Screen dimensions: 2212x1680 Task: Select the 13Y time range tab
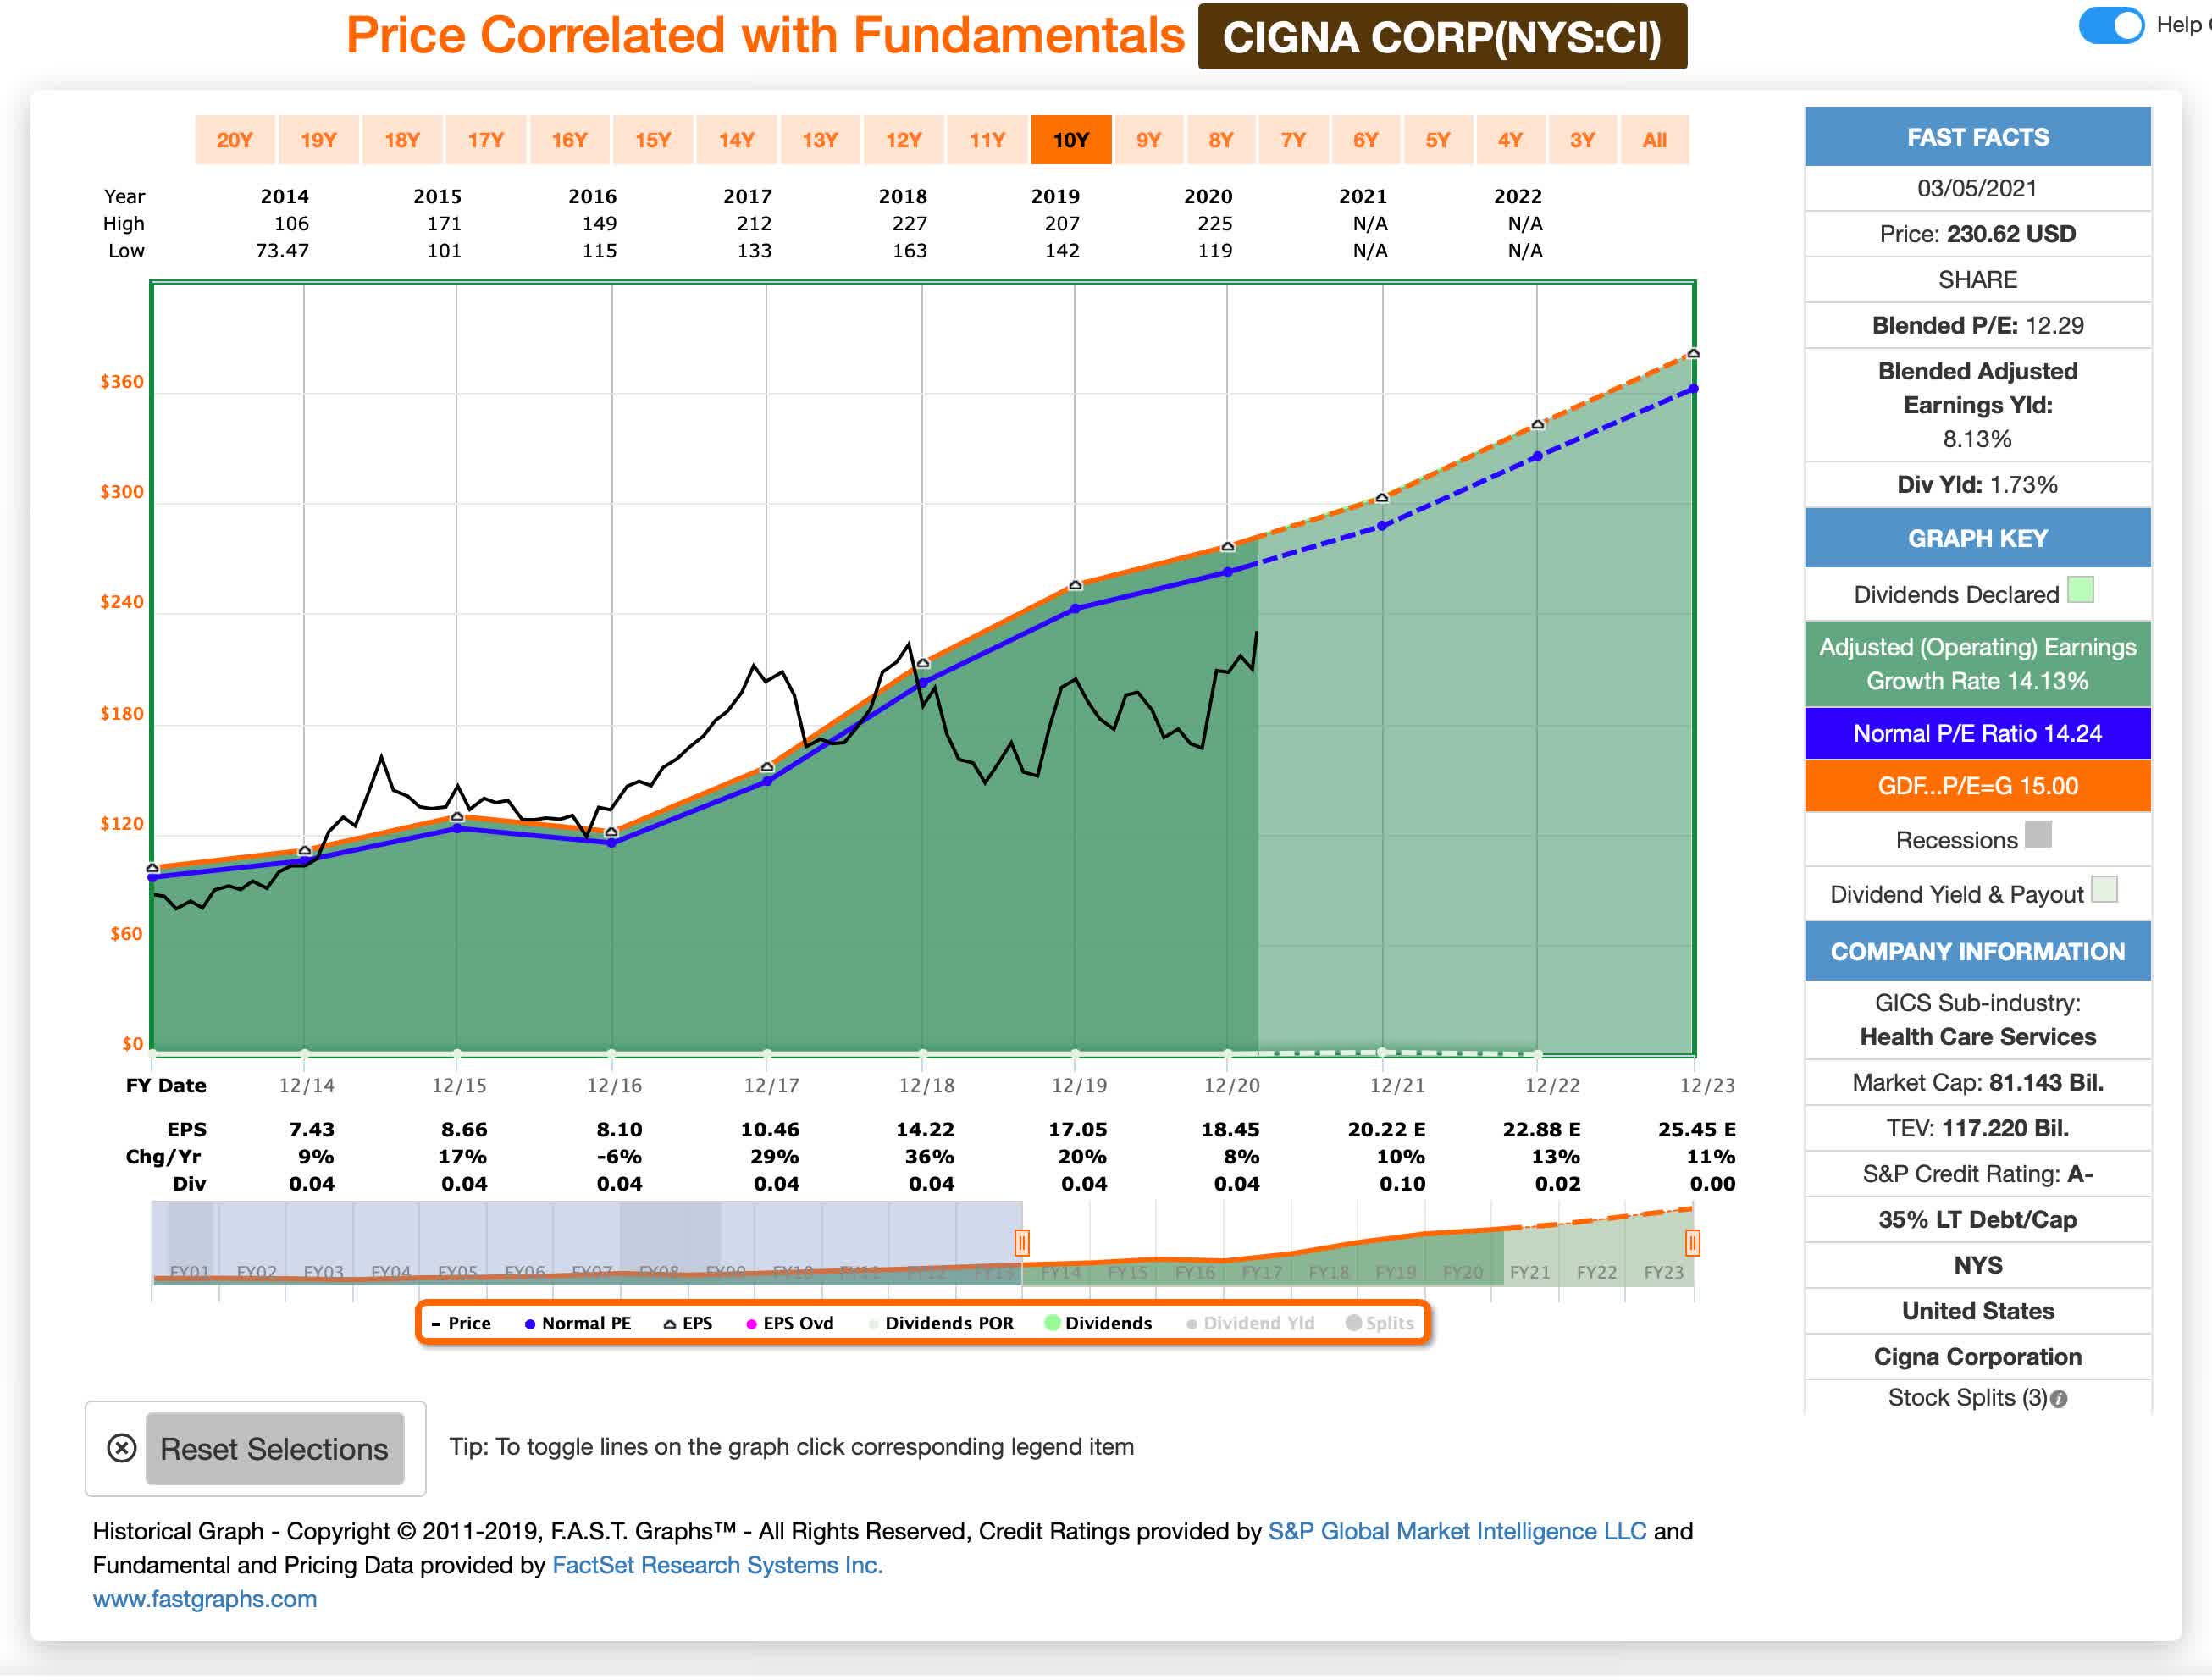[x=820, y=140]
